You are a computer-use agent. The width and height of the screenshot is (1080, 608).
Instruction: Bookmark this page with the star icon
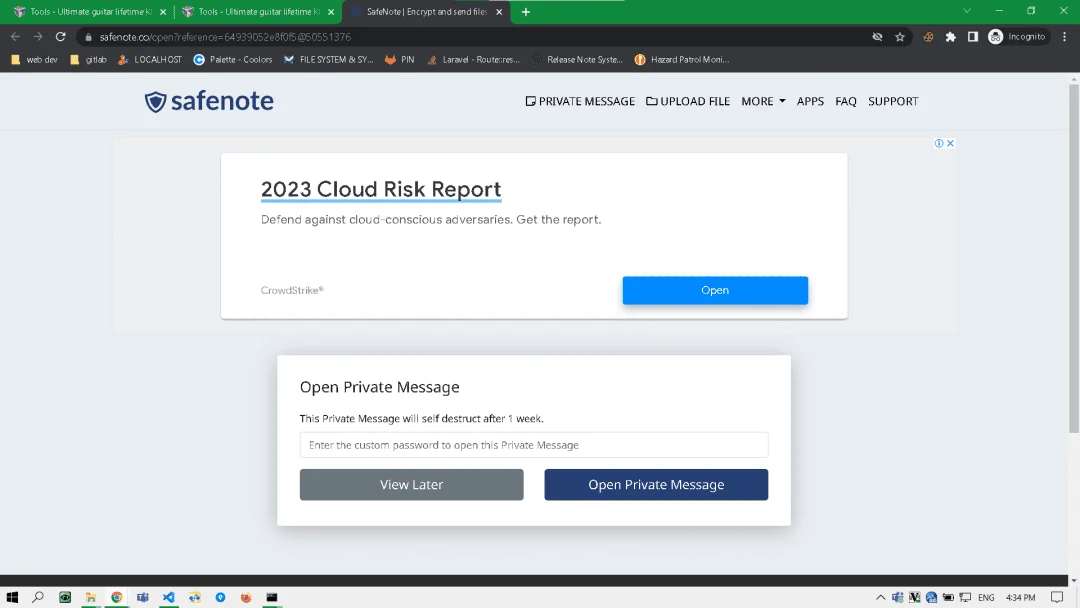900,37
